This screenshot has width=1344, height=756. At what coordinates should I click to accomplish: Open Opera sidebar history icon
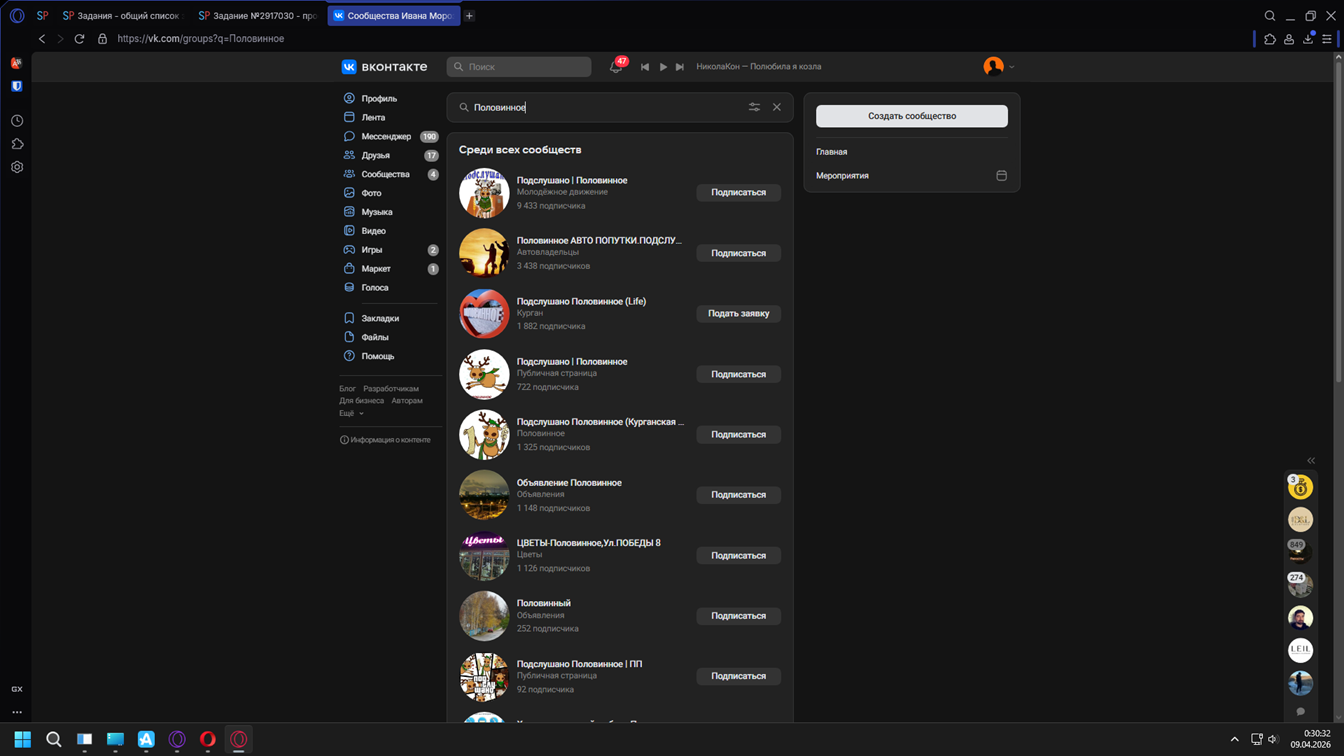[x=17, y=121]
